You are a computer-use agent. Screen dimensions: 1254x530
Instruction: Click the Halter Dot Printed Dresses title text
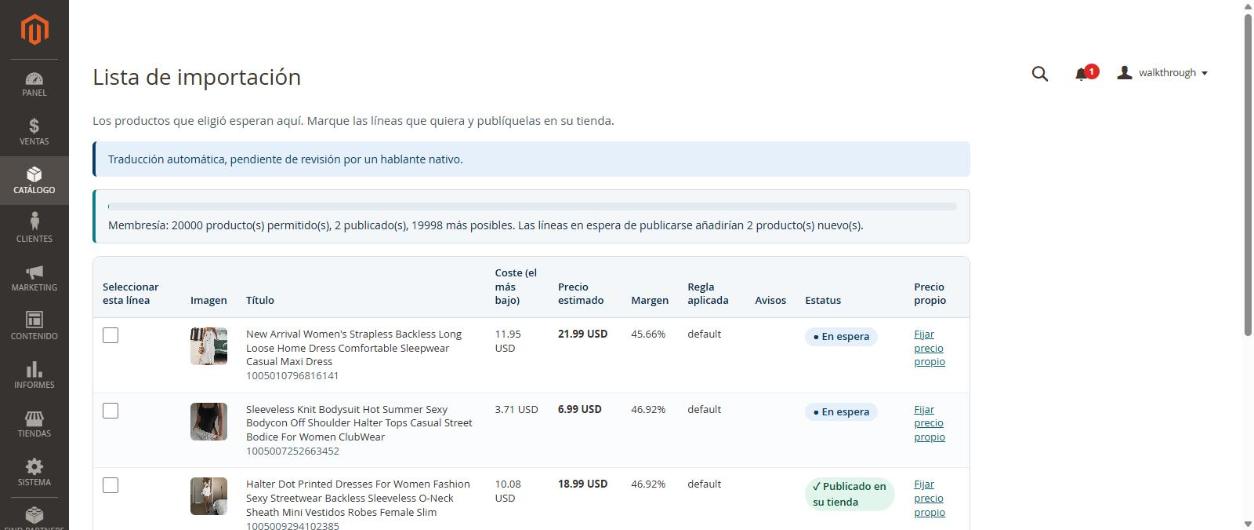[x=358, y=498]
